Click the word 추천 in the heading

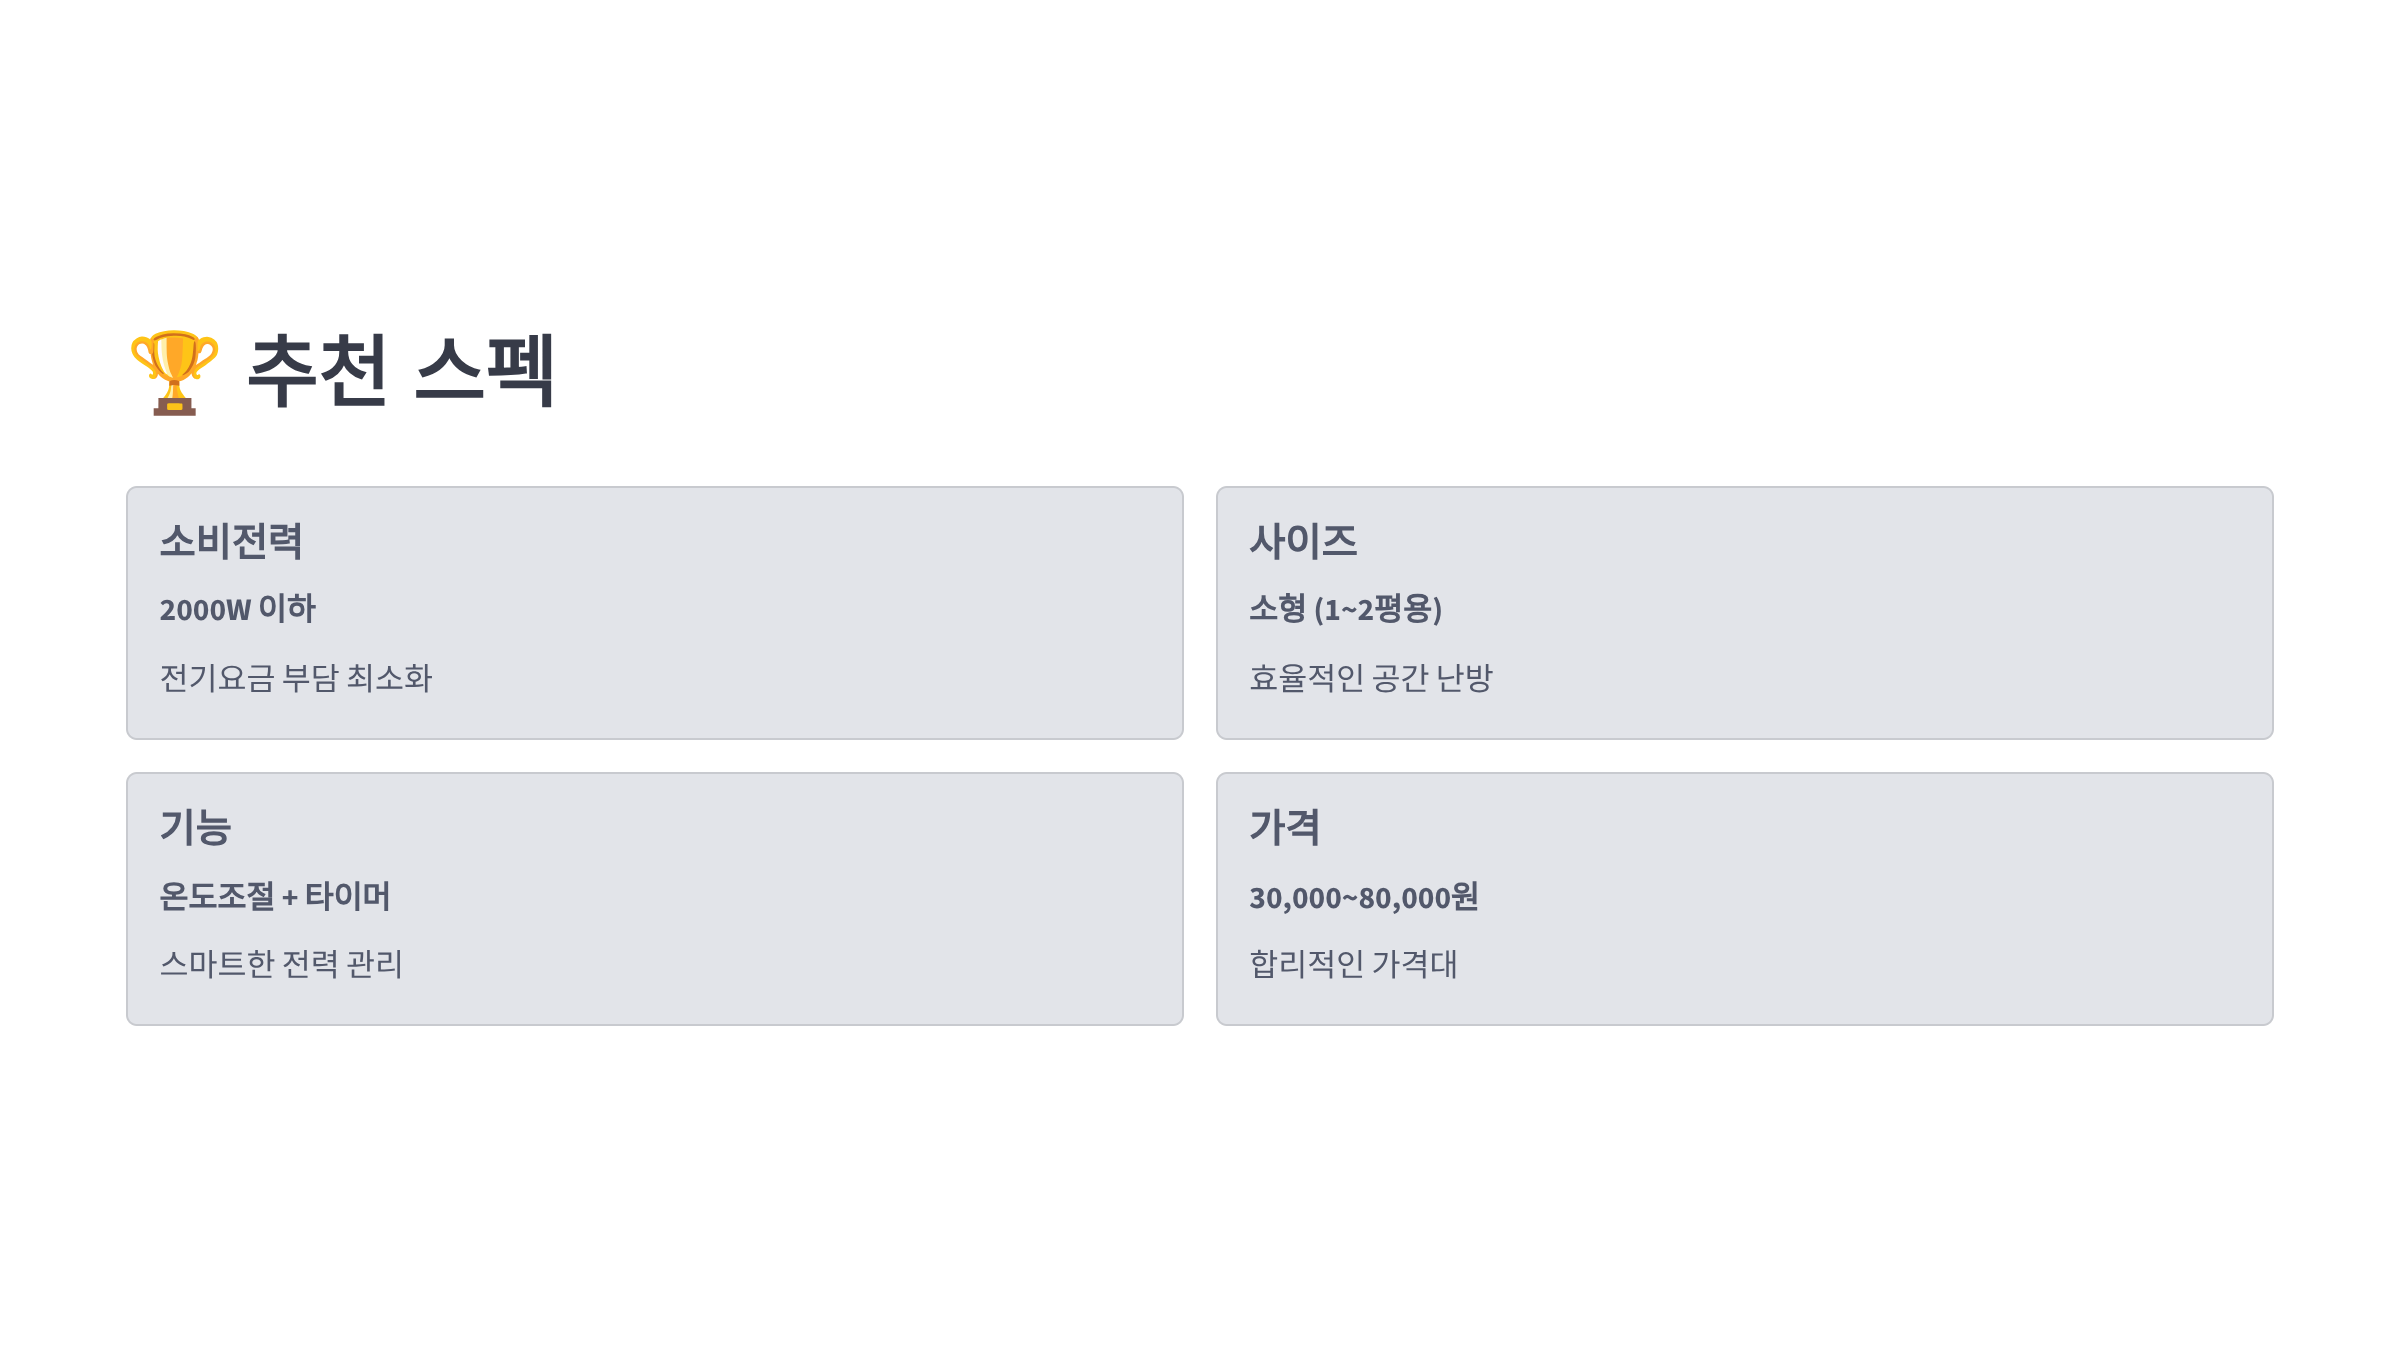(x=318, y=371)
